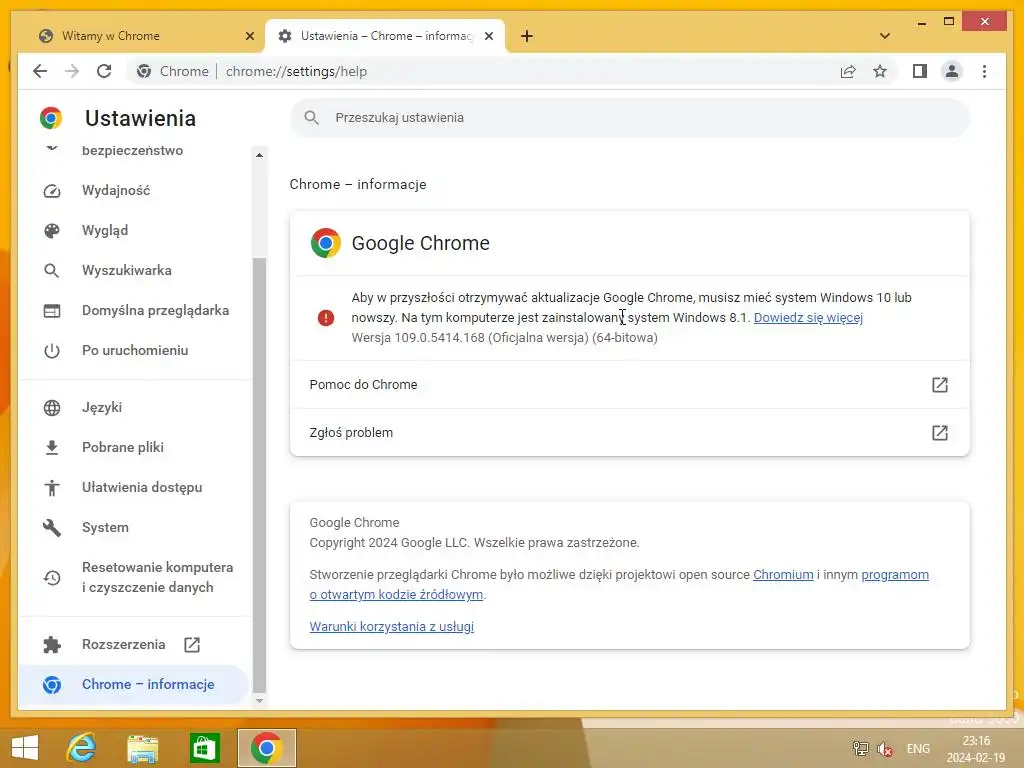The height and width of the screenshot is (768, 1024).
Task: Click the reset history clock icon
Action: (x=52, y=578)
